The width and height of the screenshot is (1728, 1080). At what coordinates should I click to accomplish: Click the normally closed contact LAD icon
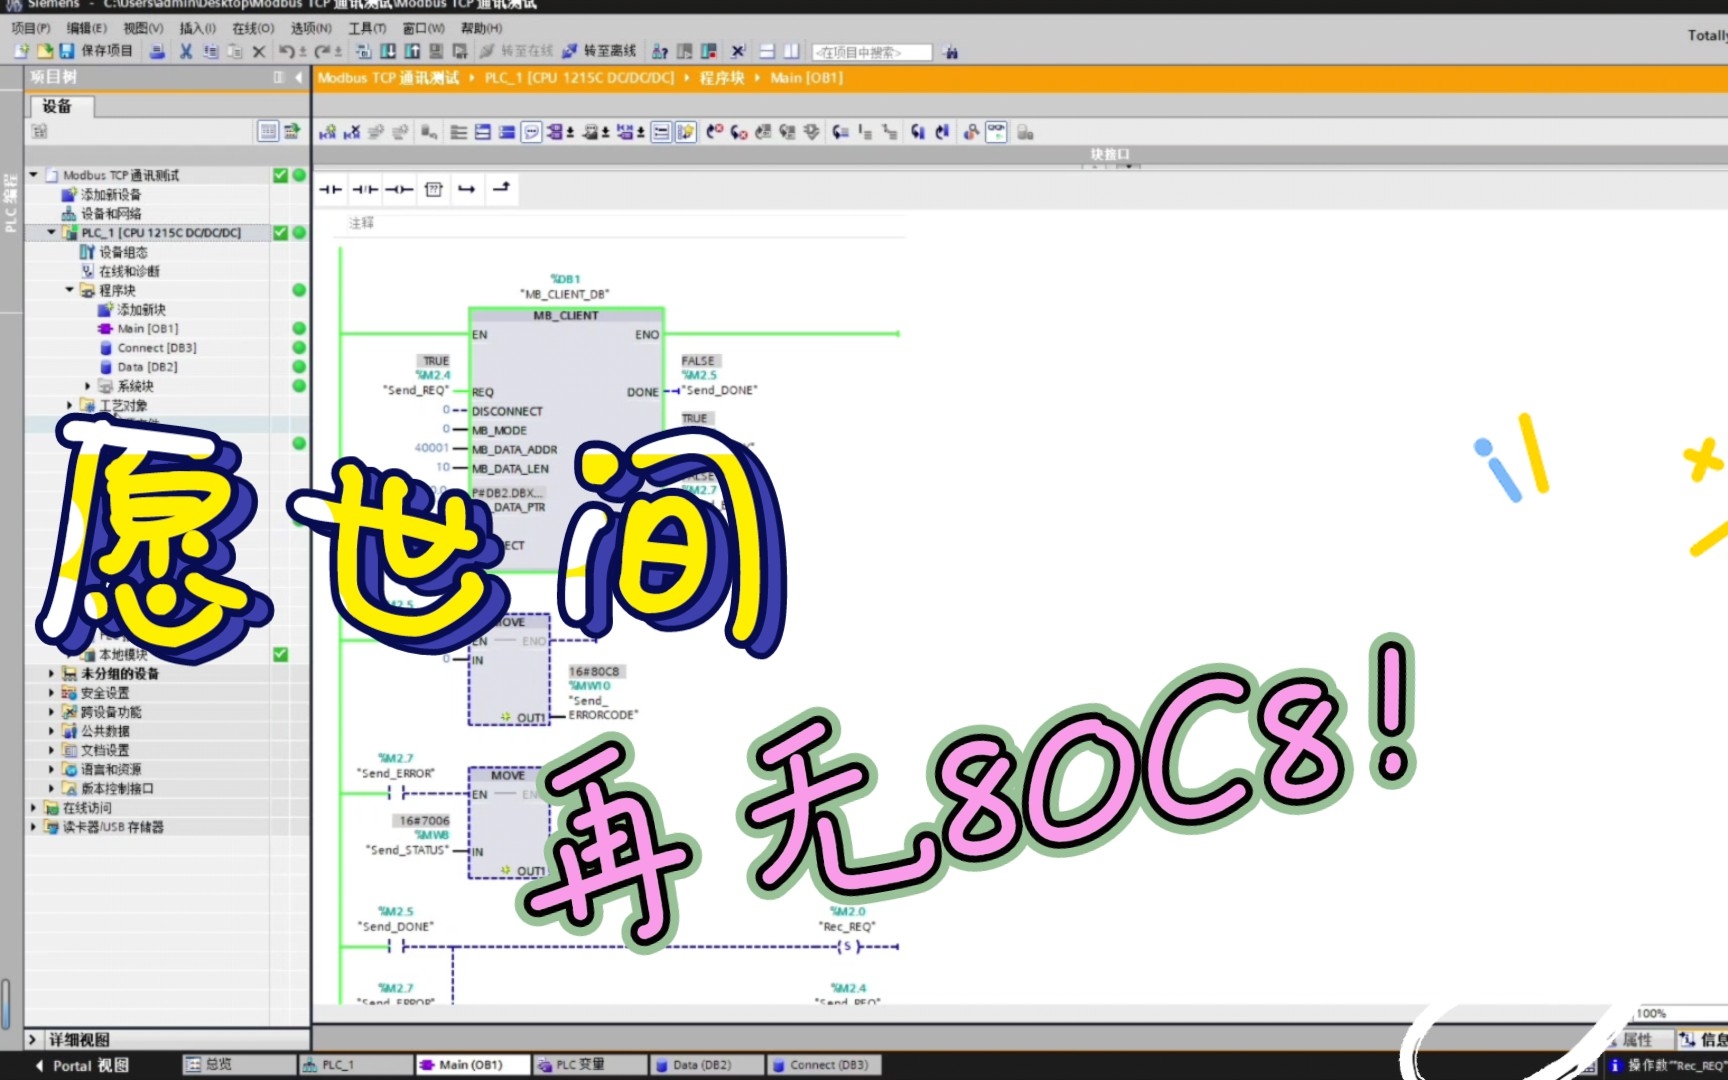[365, 189]
